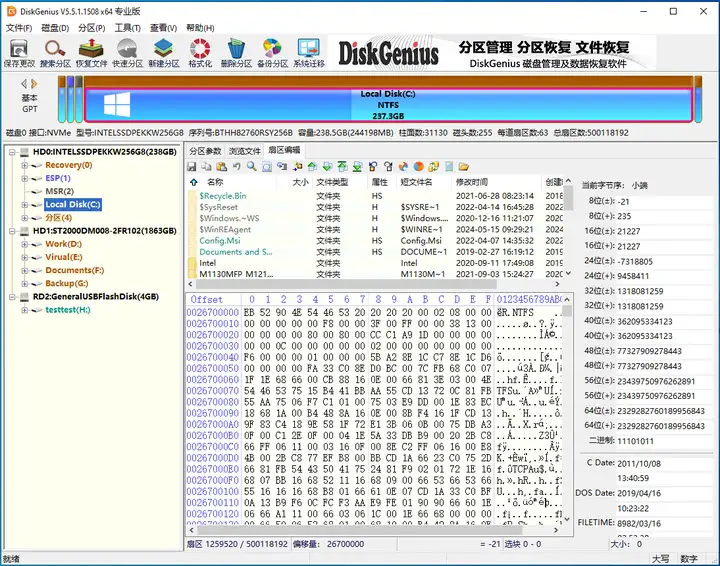Screen dimensions: 720x566
Task: Select the Intel folder row
Action: click(x=375, y=263)
